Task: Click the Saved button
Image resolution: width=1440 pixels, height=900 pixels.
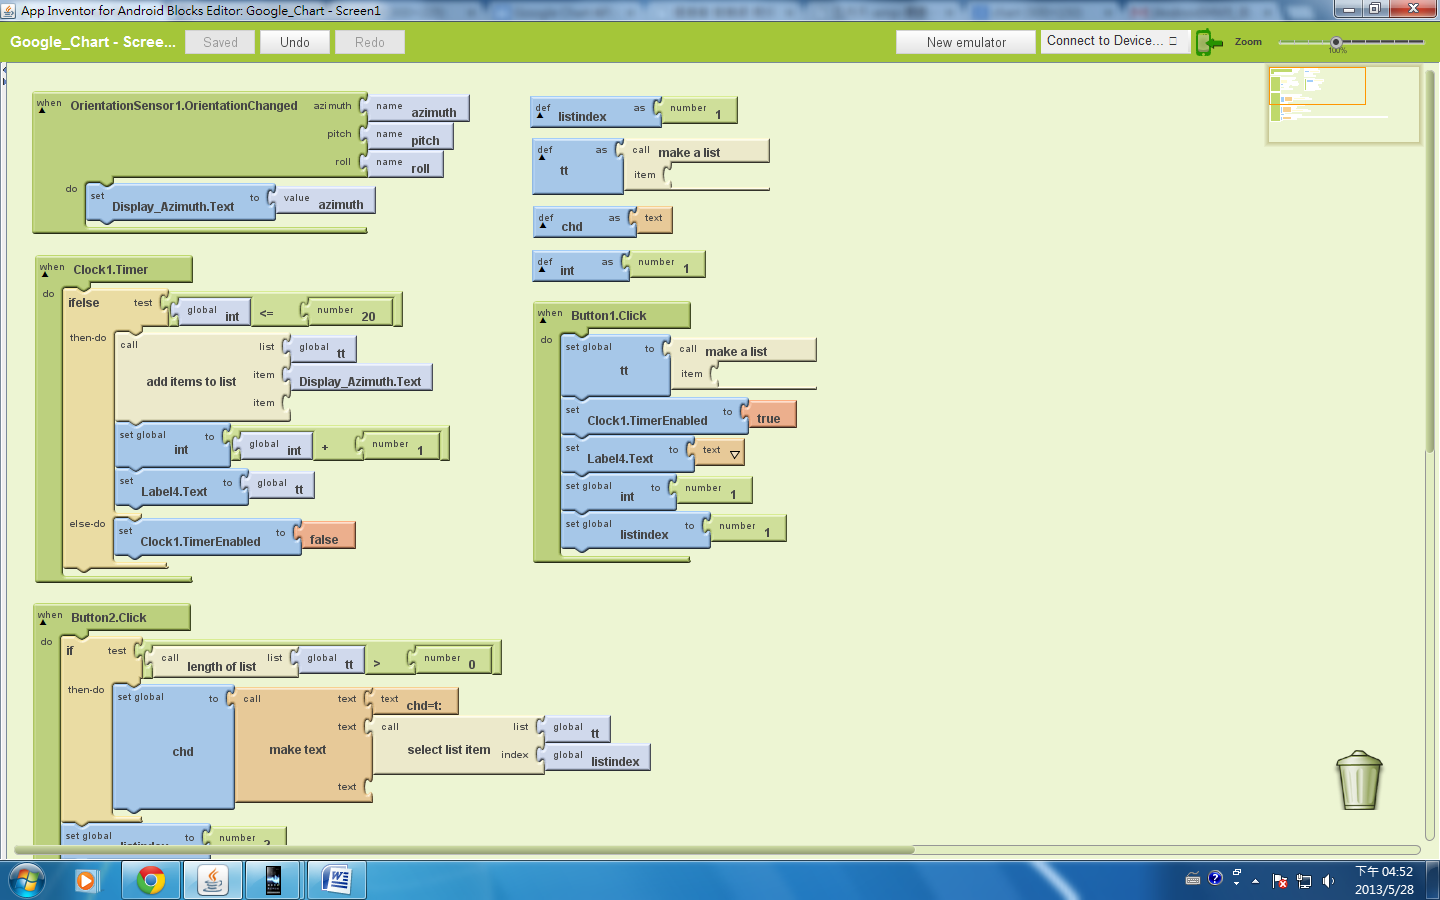Action: coord(220,42)
